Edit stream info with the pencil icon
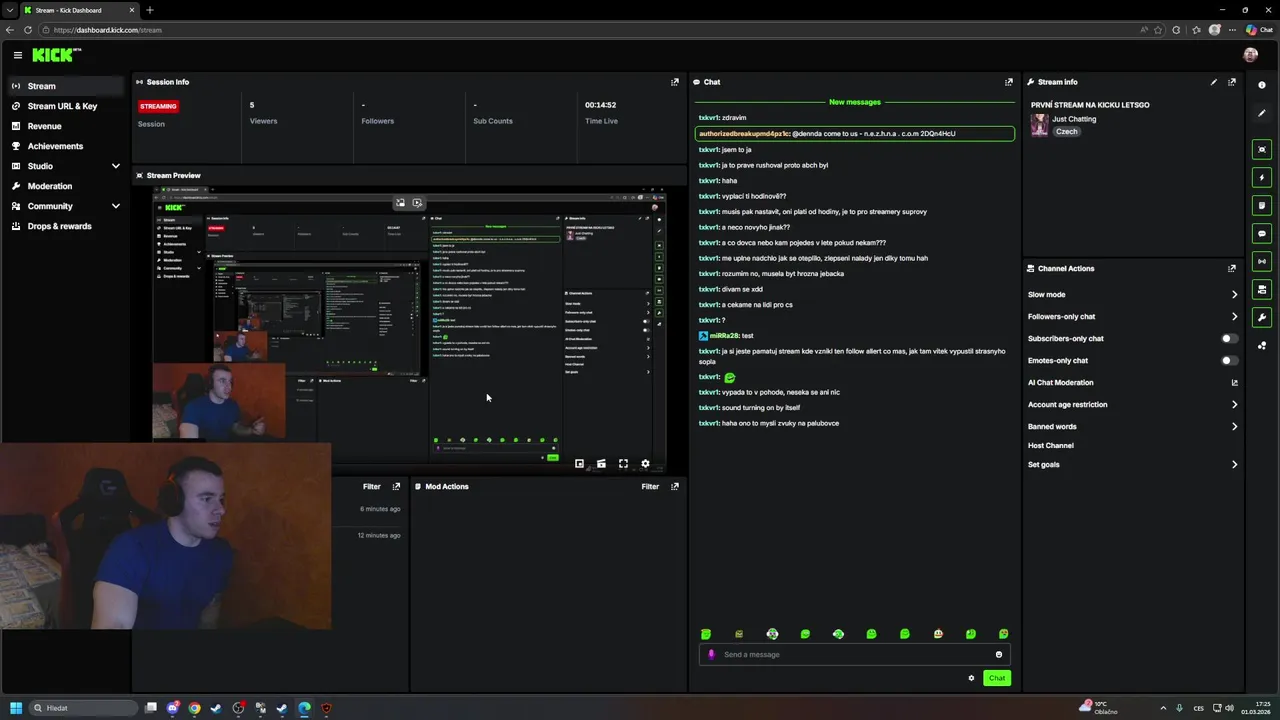 pos(1214,82)
